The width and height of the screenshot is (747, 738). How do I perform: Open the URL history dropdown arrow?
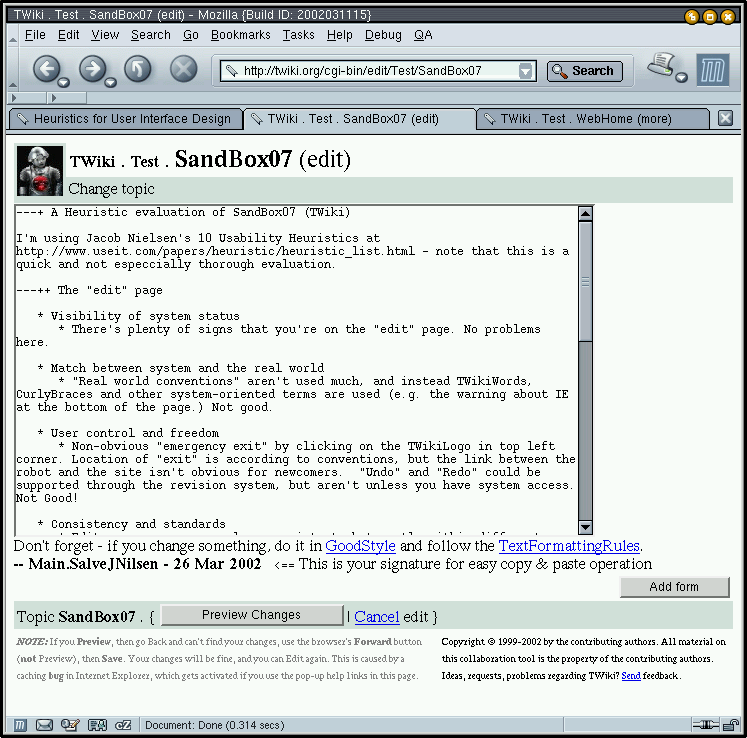pos(525,71)
